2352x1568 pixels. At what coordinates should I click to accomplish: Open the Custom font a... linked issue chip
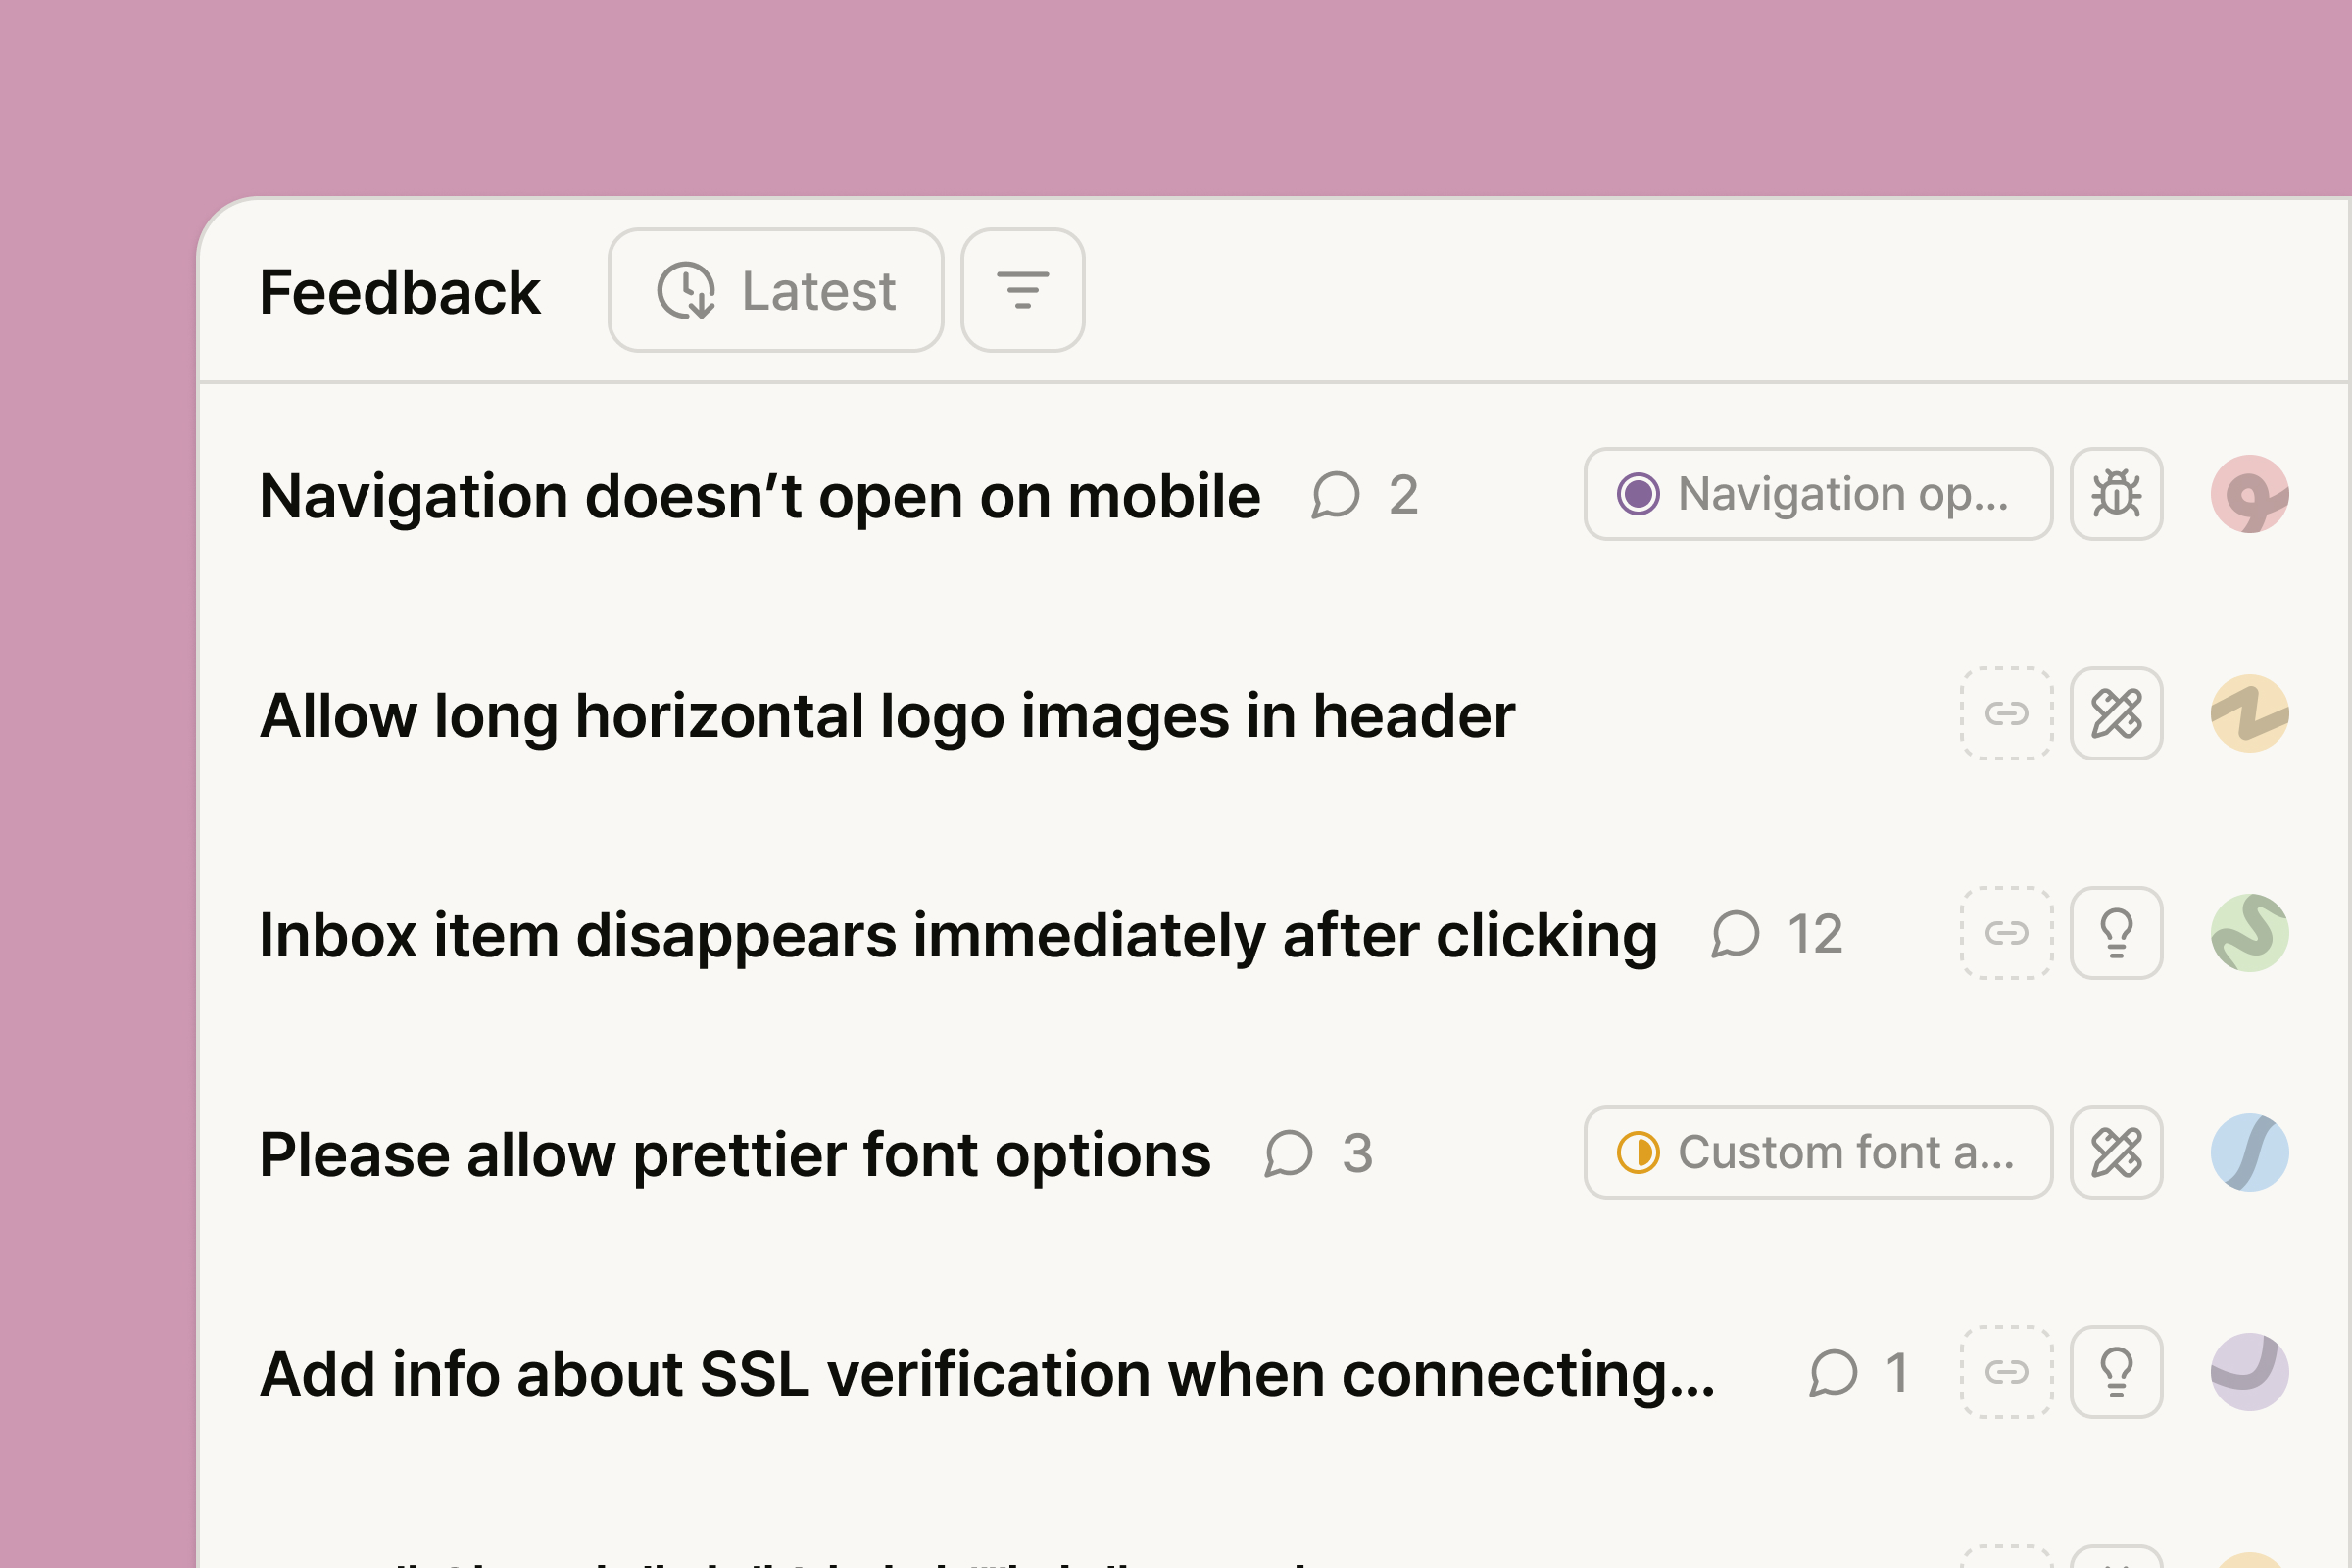click(x=1818, y=1152)
